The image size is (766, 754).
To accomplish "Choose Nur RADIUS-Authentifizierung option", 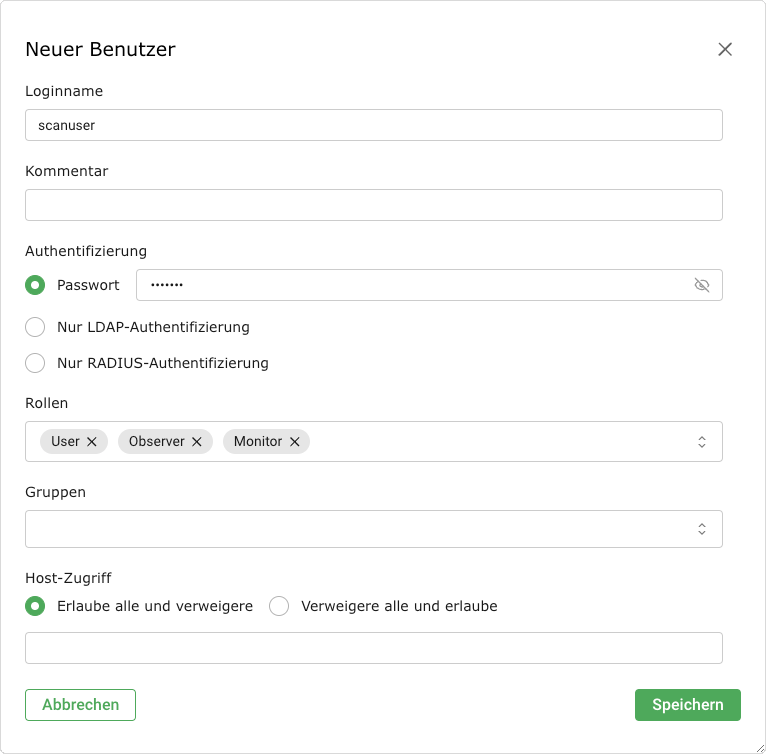I will [35, 363].
